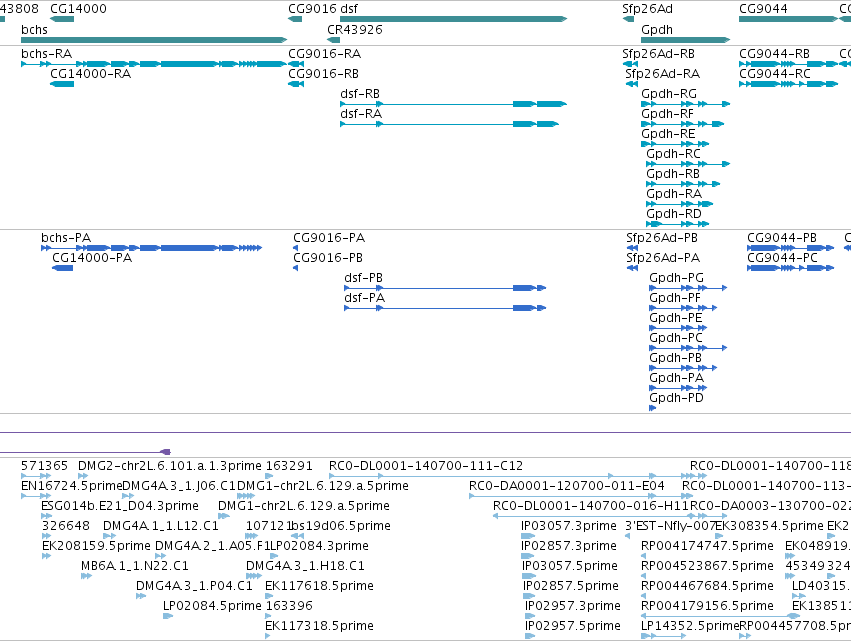
Task: Click EST RC0-DL0001-140700-016-H11
Action: 609,516
